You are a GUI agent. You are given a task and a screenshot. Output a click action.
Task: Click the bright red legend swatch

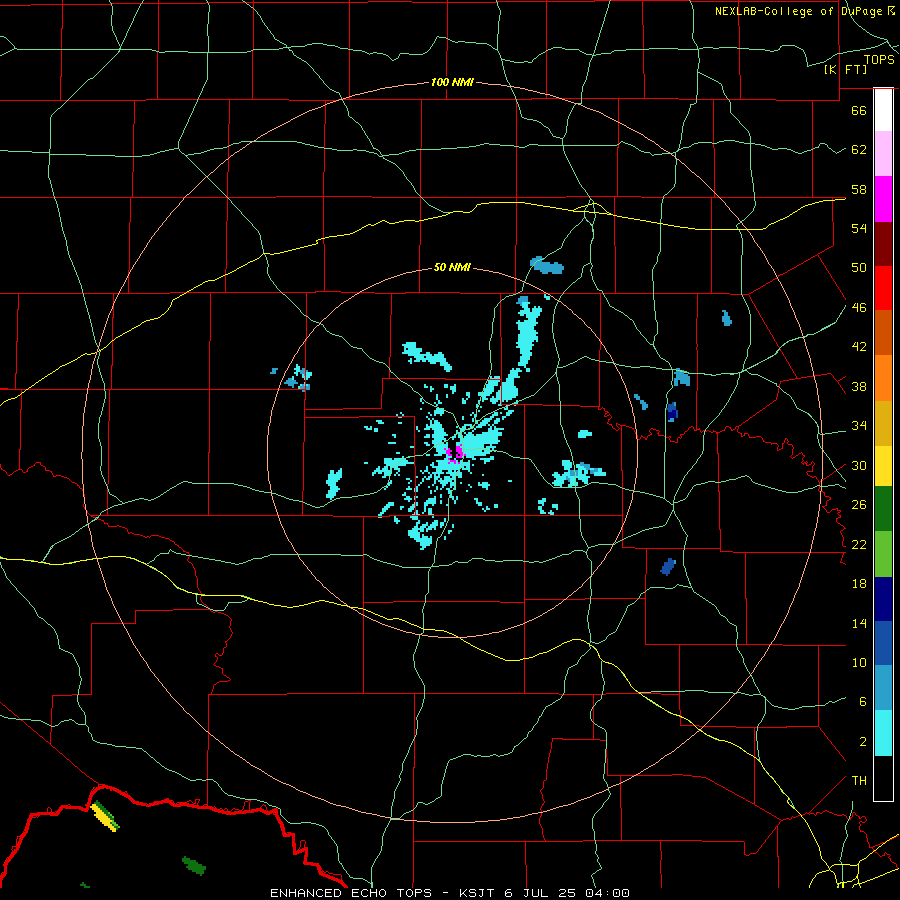(x=883, y=288)
